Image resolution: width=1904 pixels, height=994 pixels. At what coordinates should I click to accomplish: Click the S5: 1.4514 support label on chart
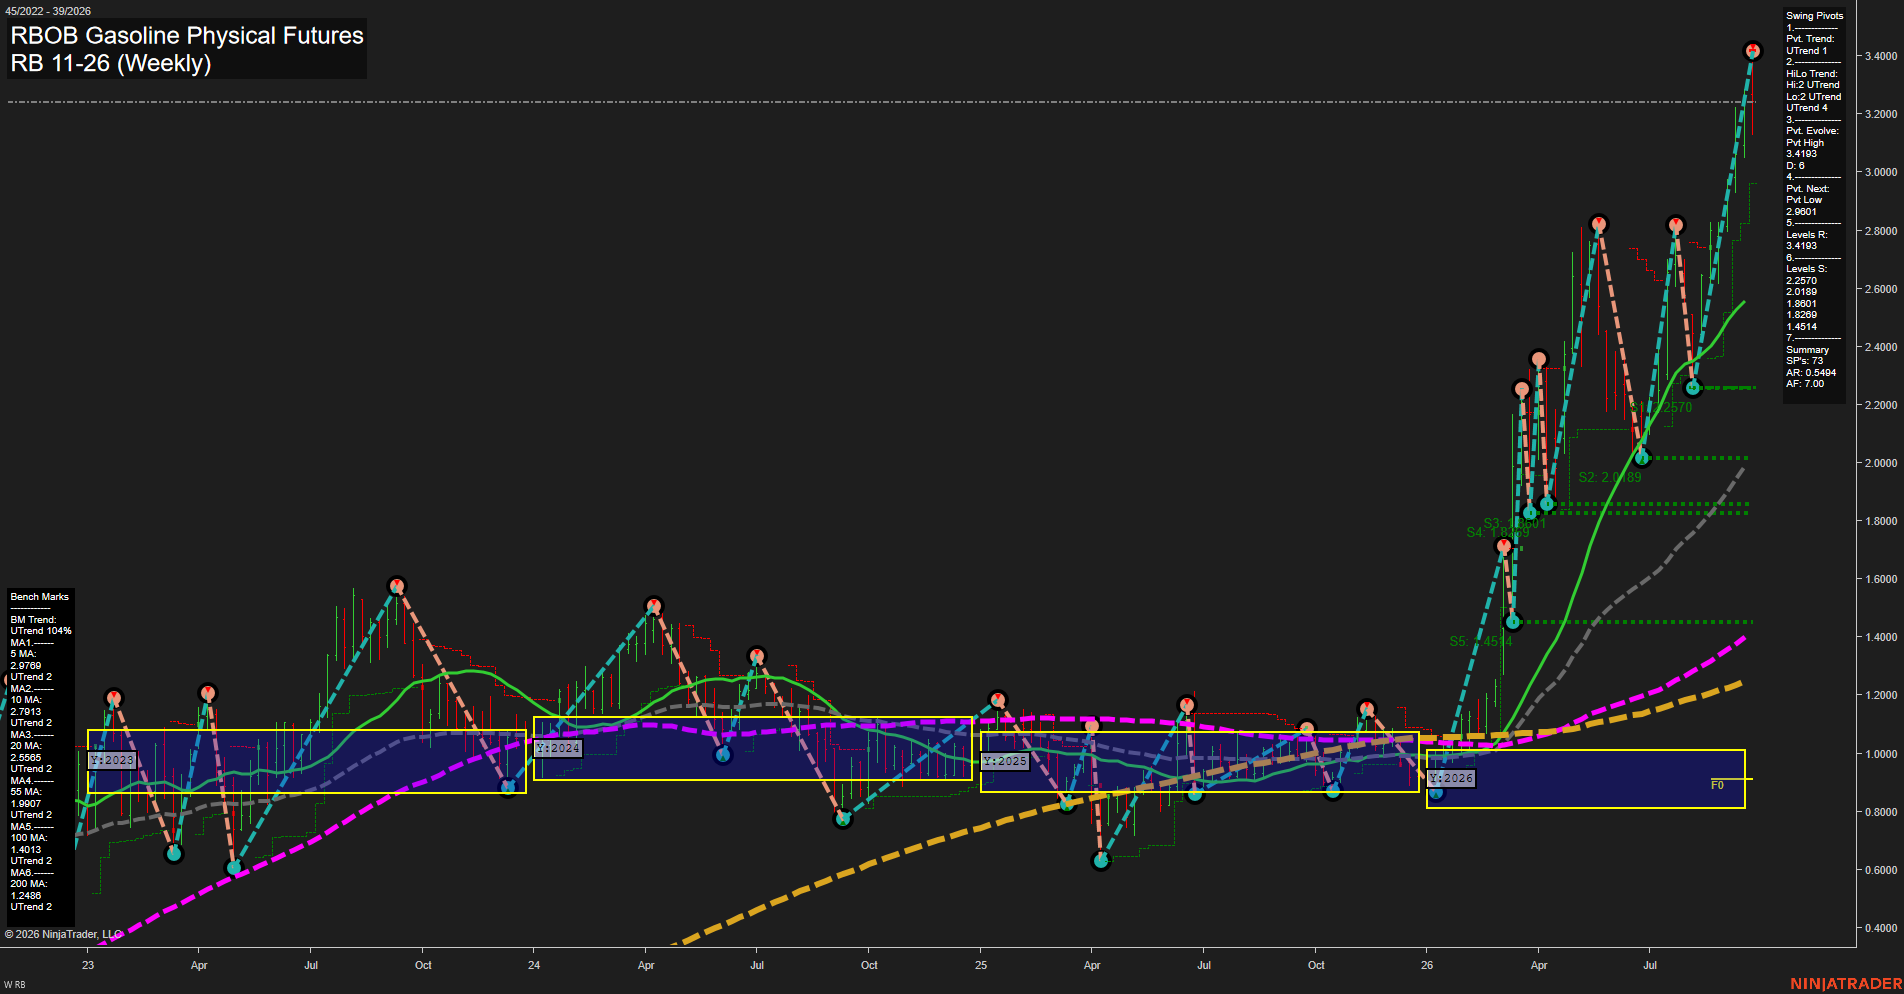pyautogui.click(x=1481, y=641)
